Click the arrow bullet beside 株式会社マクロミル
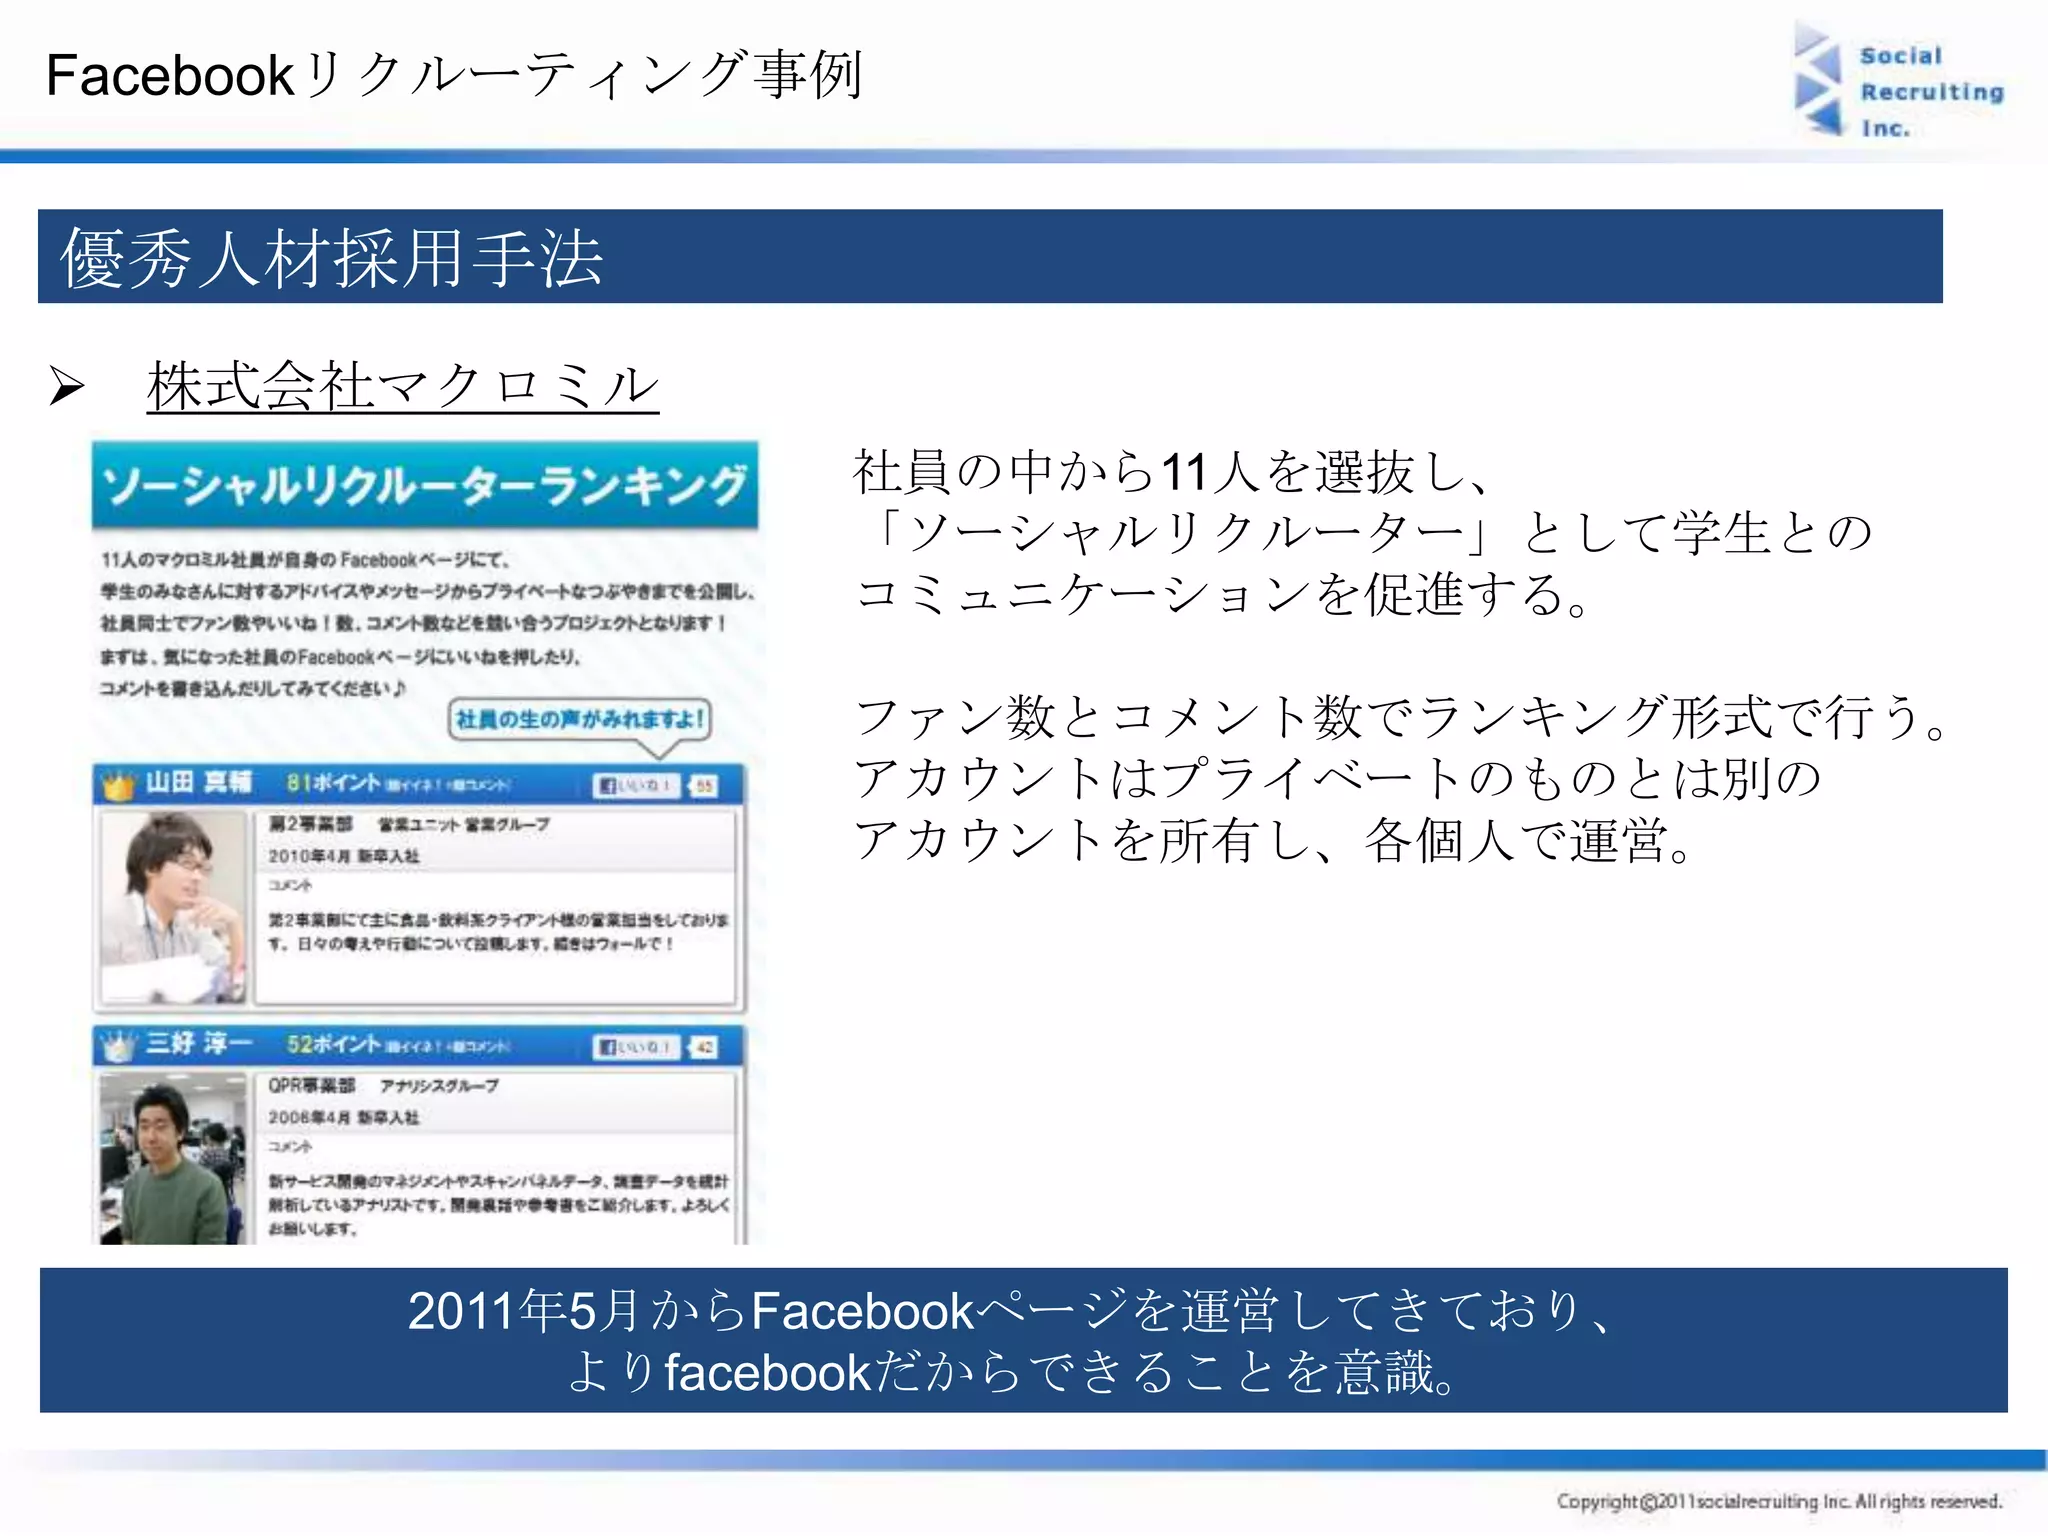This screenshot has height=1536, width=2048. [x=66, y=386]
